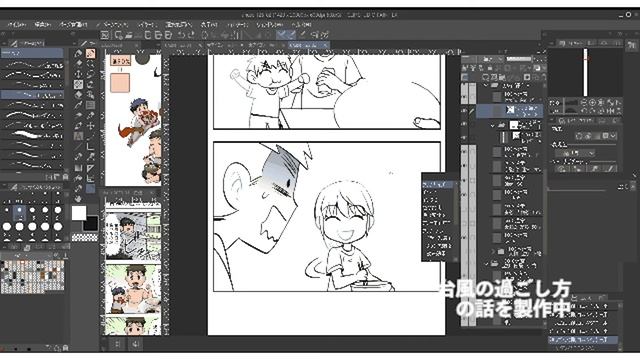Click the New document icon in command bar

coord(118,35)
